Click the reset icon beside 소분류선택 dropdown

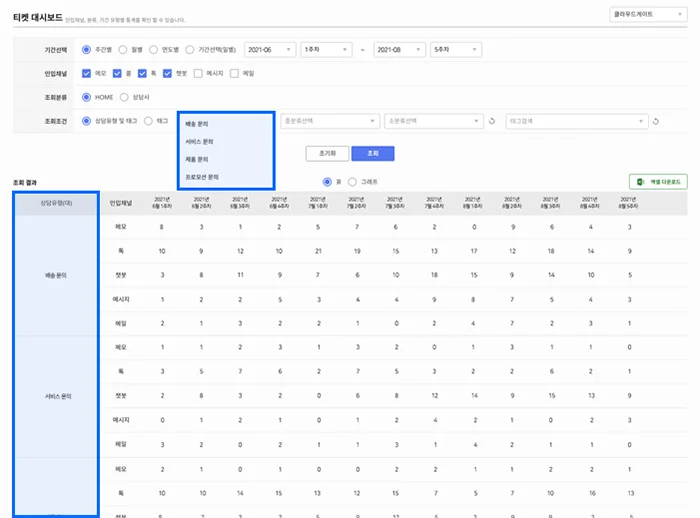click(x=491, y=122)
